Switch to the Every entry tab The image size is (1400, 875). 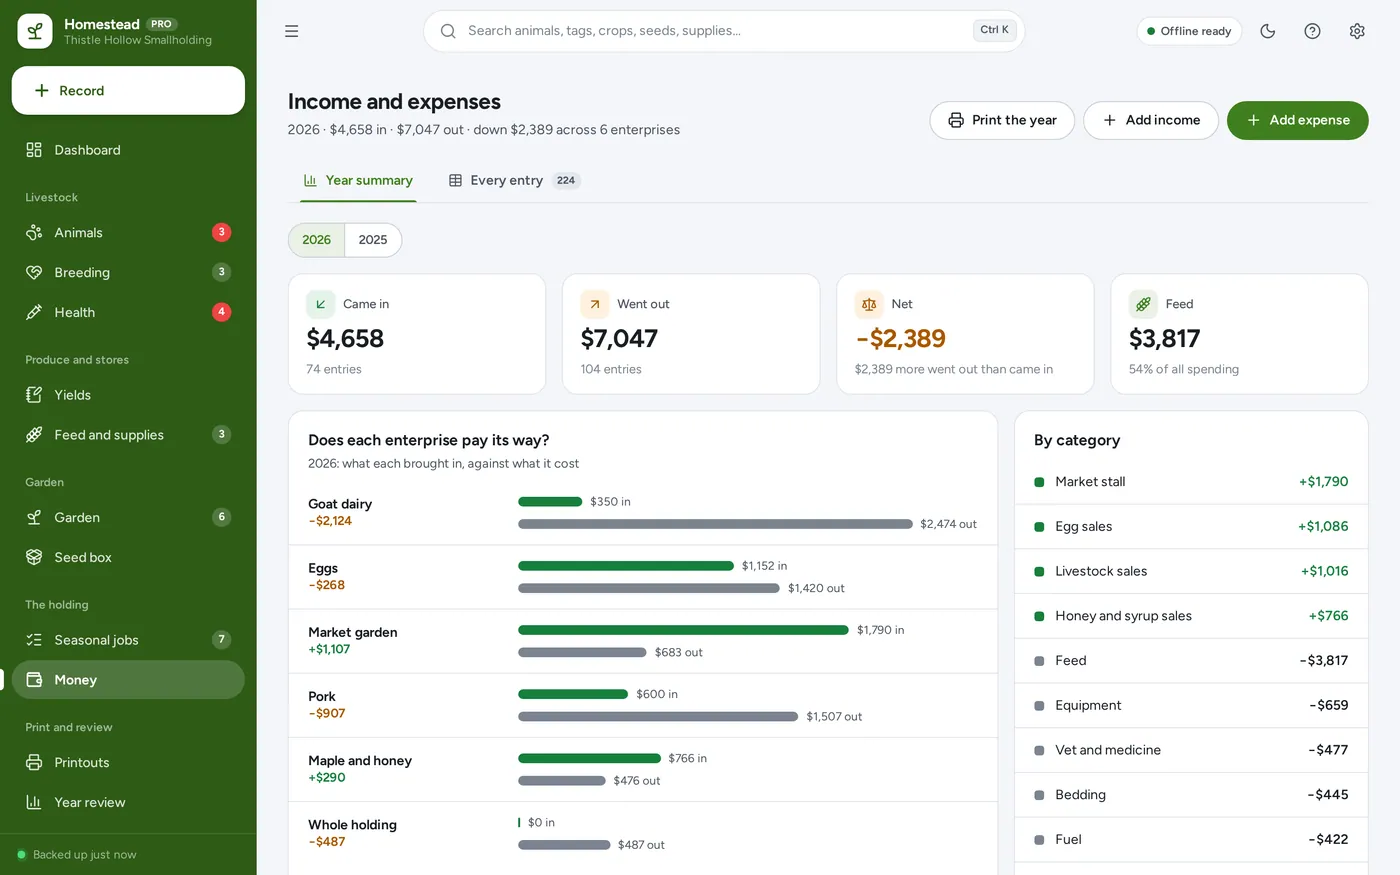(x=514, y=181)
